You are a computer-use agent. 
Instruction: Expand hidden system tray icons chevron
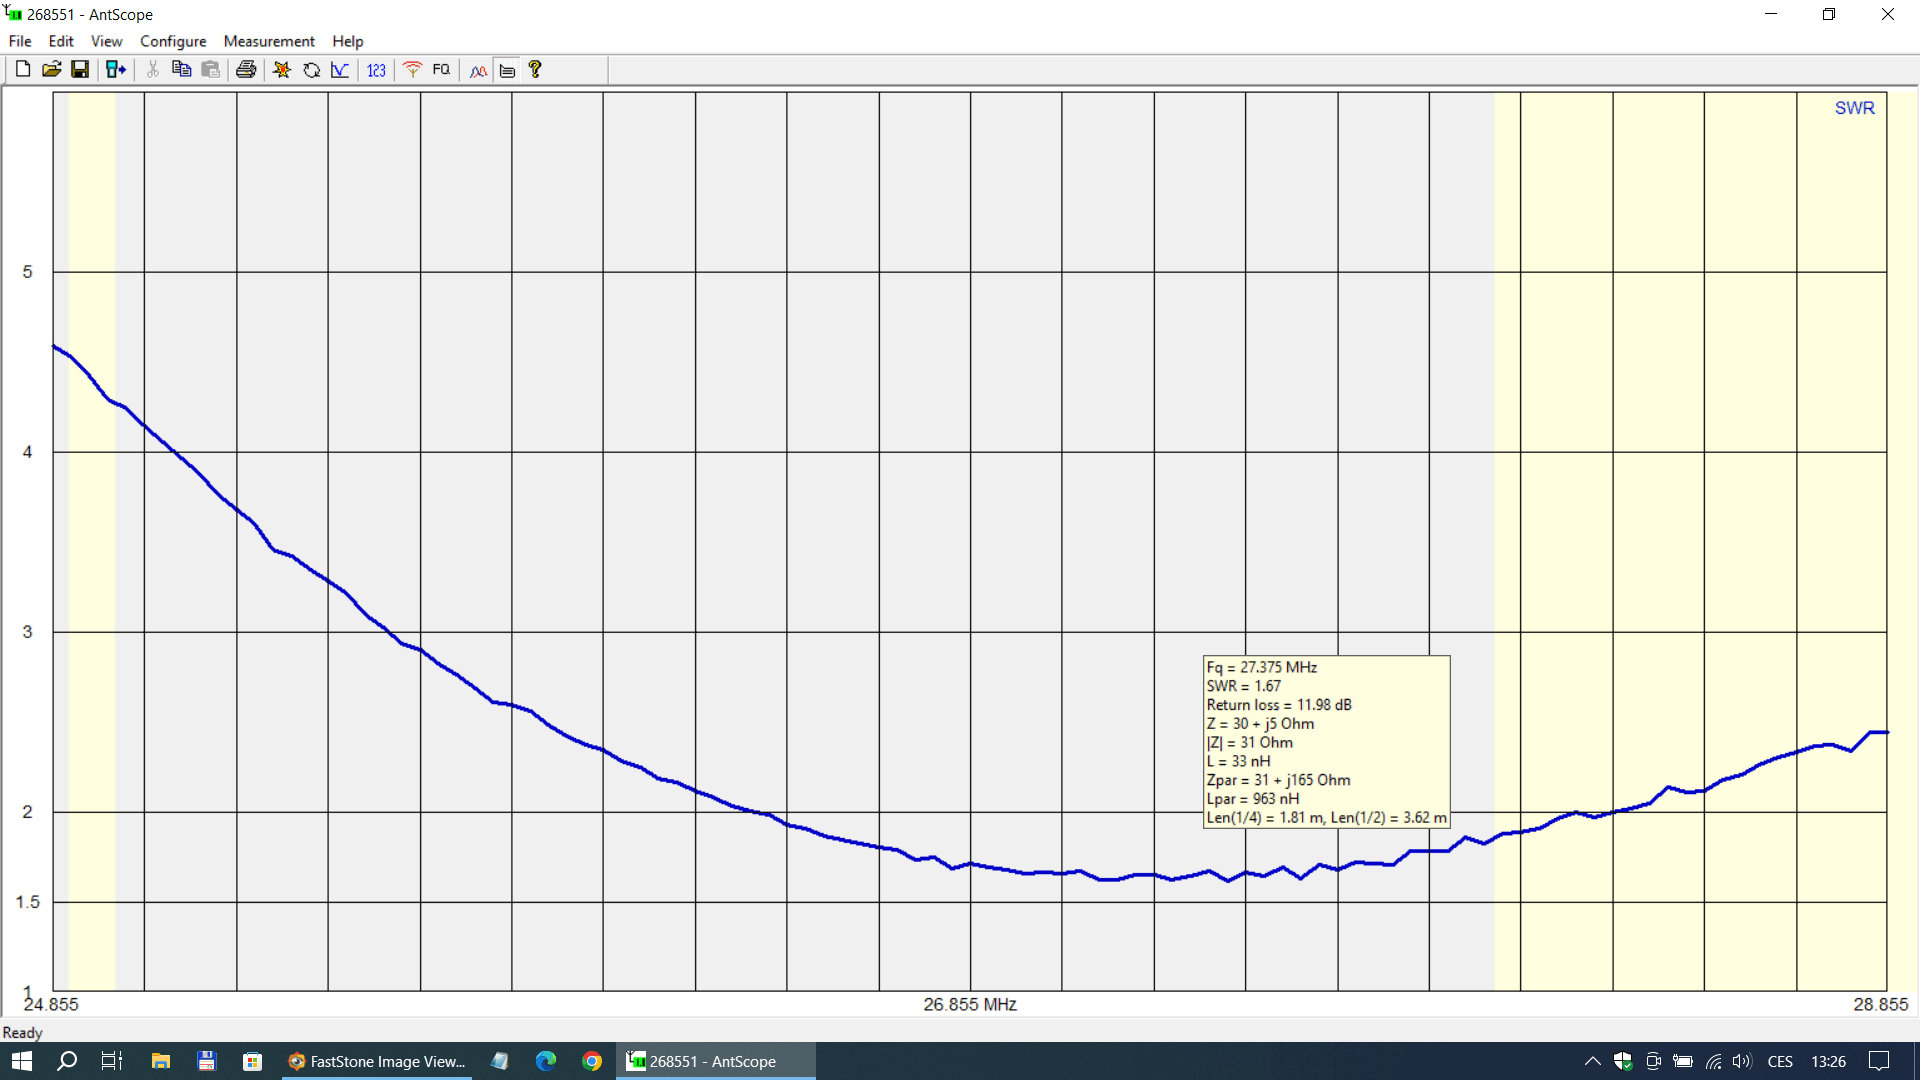coord(1592,1061)
